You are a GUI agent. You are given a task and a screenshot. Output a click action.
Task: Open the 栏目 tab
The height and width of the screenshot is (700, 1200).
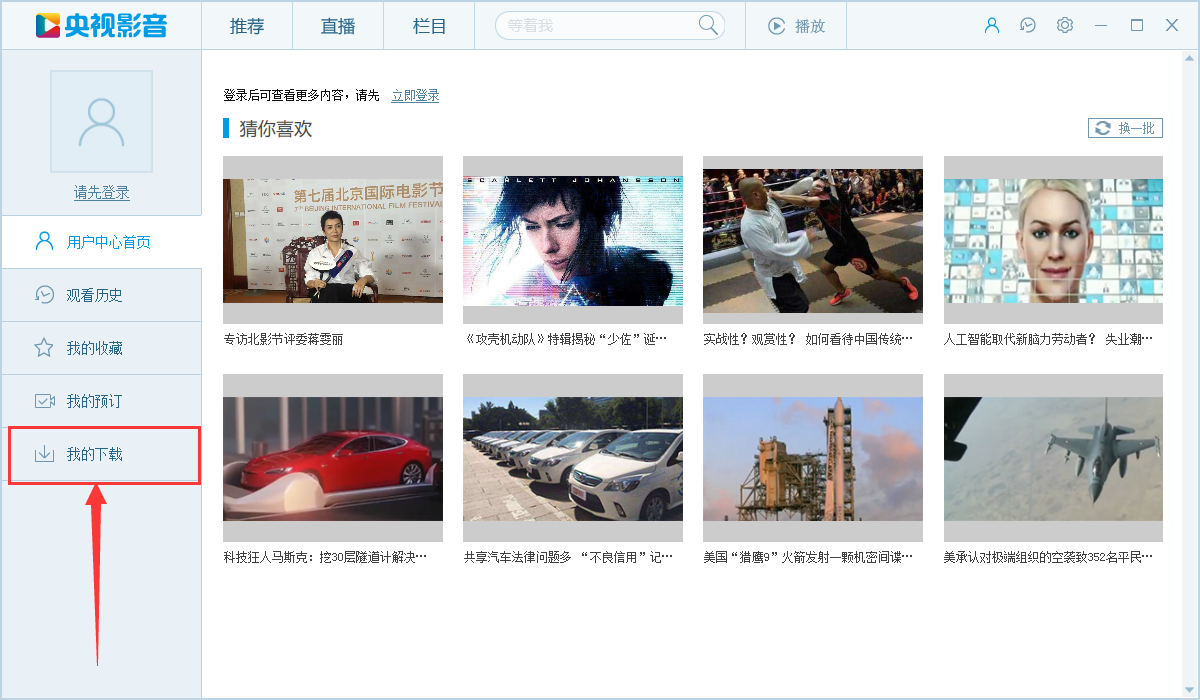click(x=429, y=26)
